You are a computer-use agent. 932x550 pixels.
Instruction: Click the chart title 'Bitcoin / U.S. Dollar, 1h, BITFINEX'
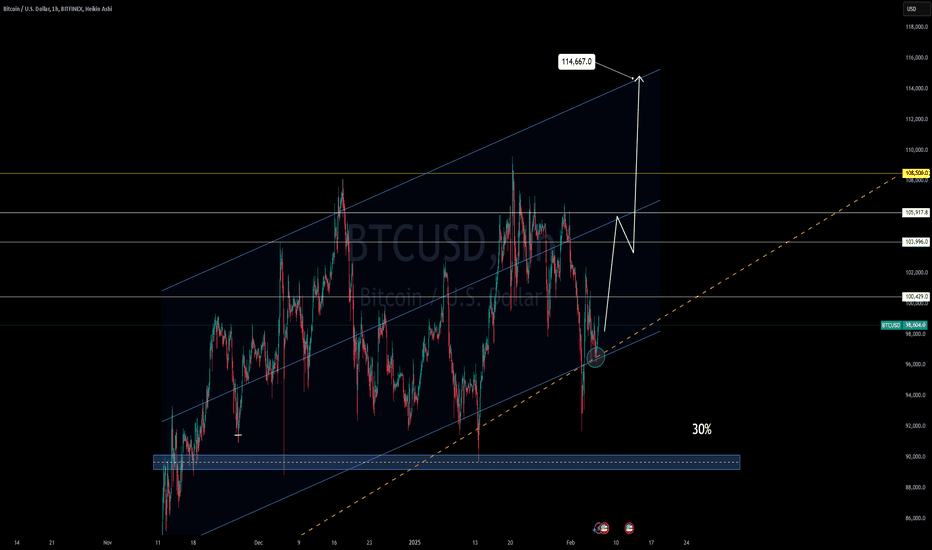pos(58,9)
